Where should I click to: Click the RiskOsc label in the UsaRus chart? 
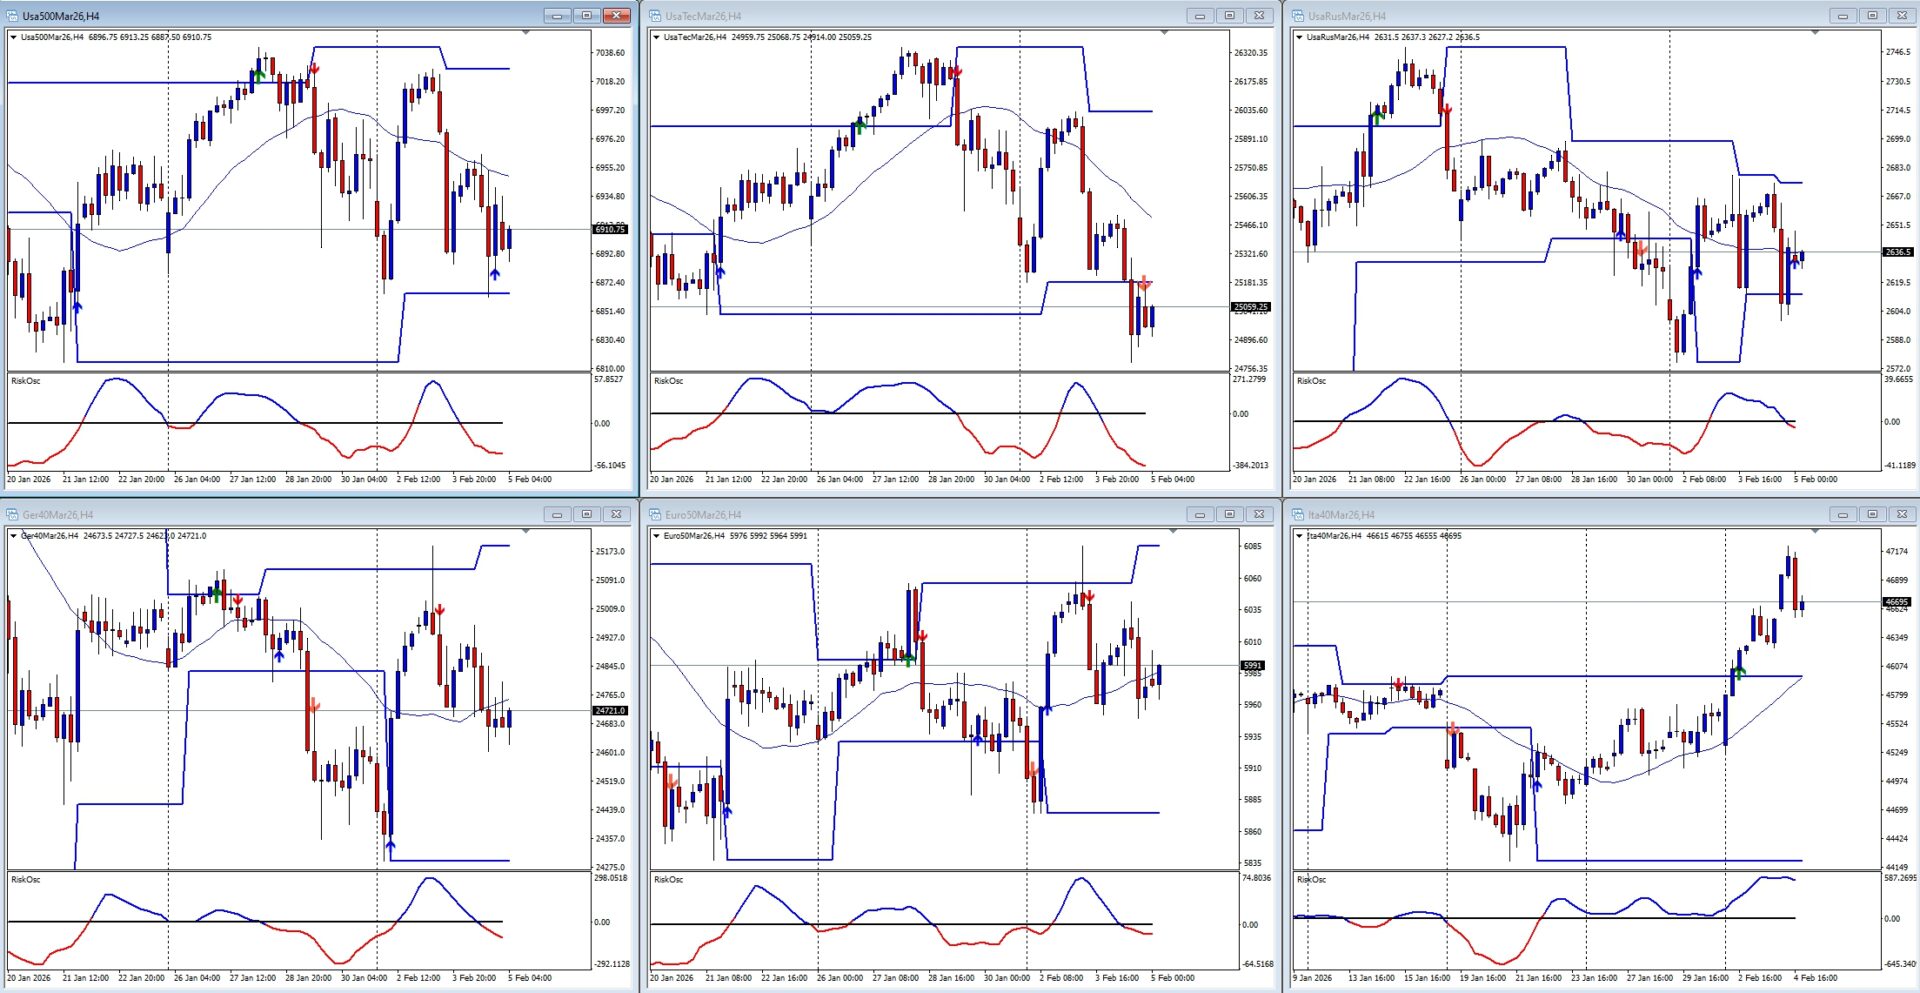[x=1311, y=381]
